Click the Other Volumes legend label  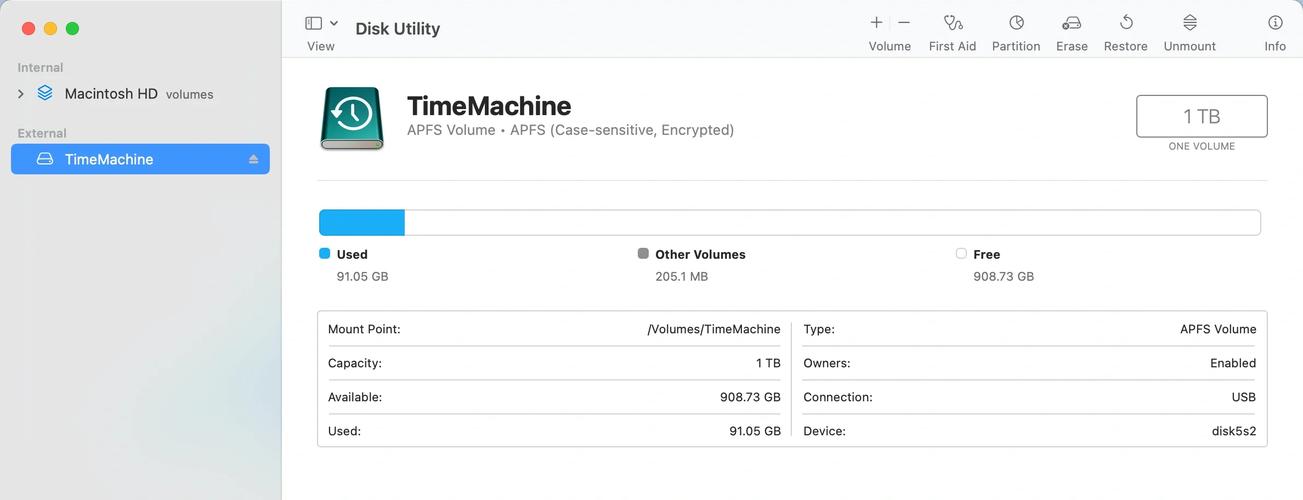click(x=700, y=254)
